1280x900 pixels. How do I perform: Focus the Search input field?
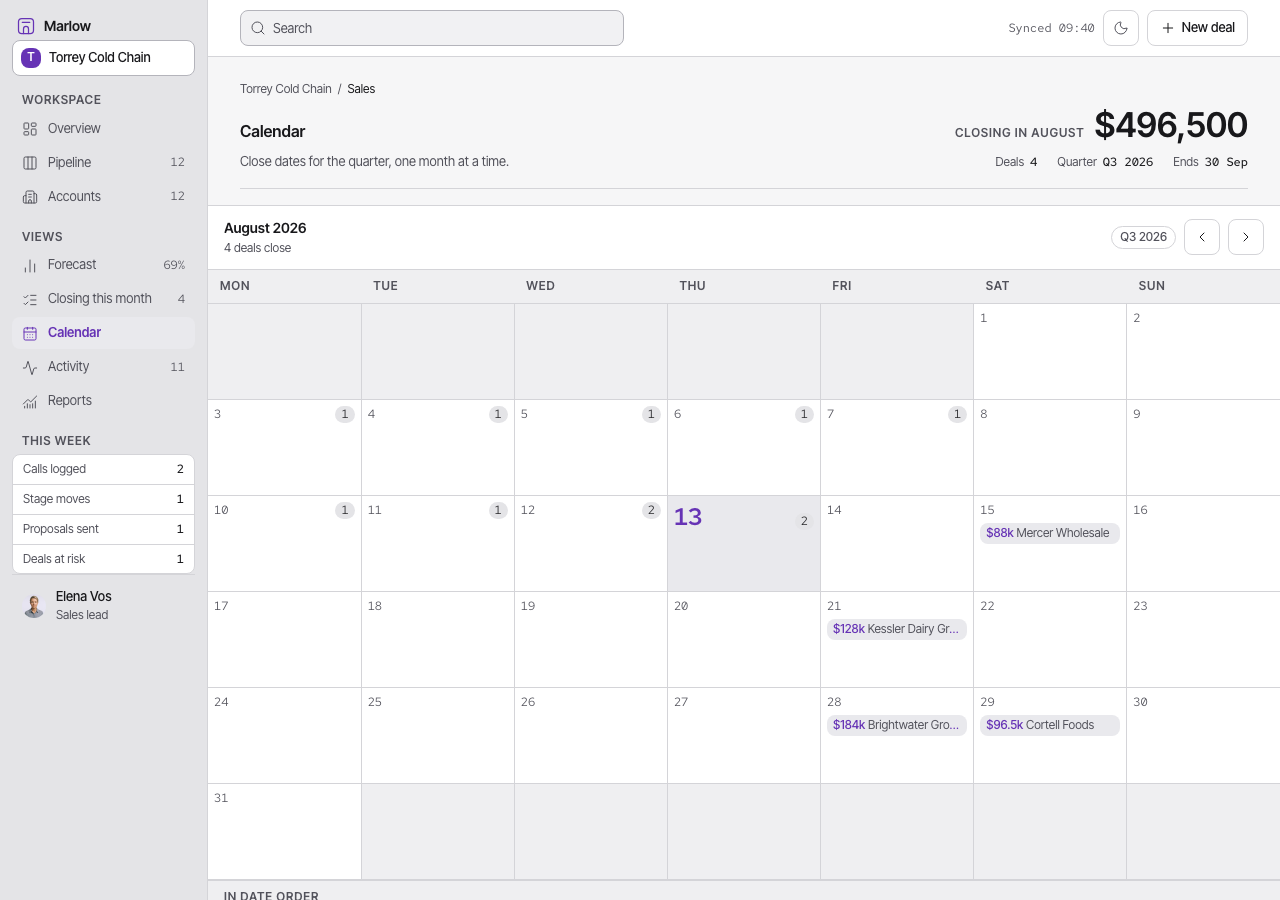click(x=432, y=28)
